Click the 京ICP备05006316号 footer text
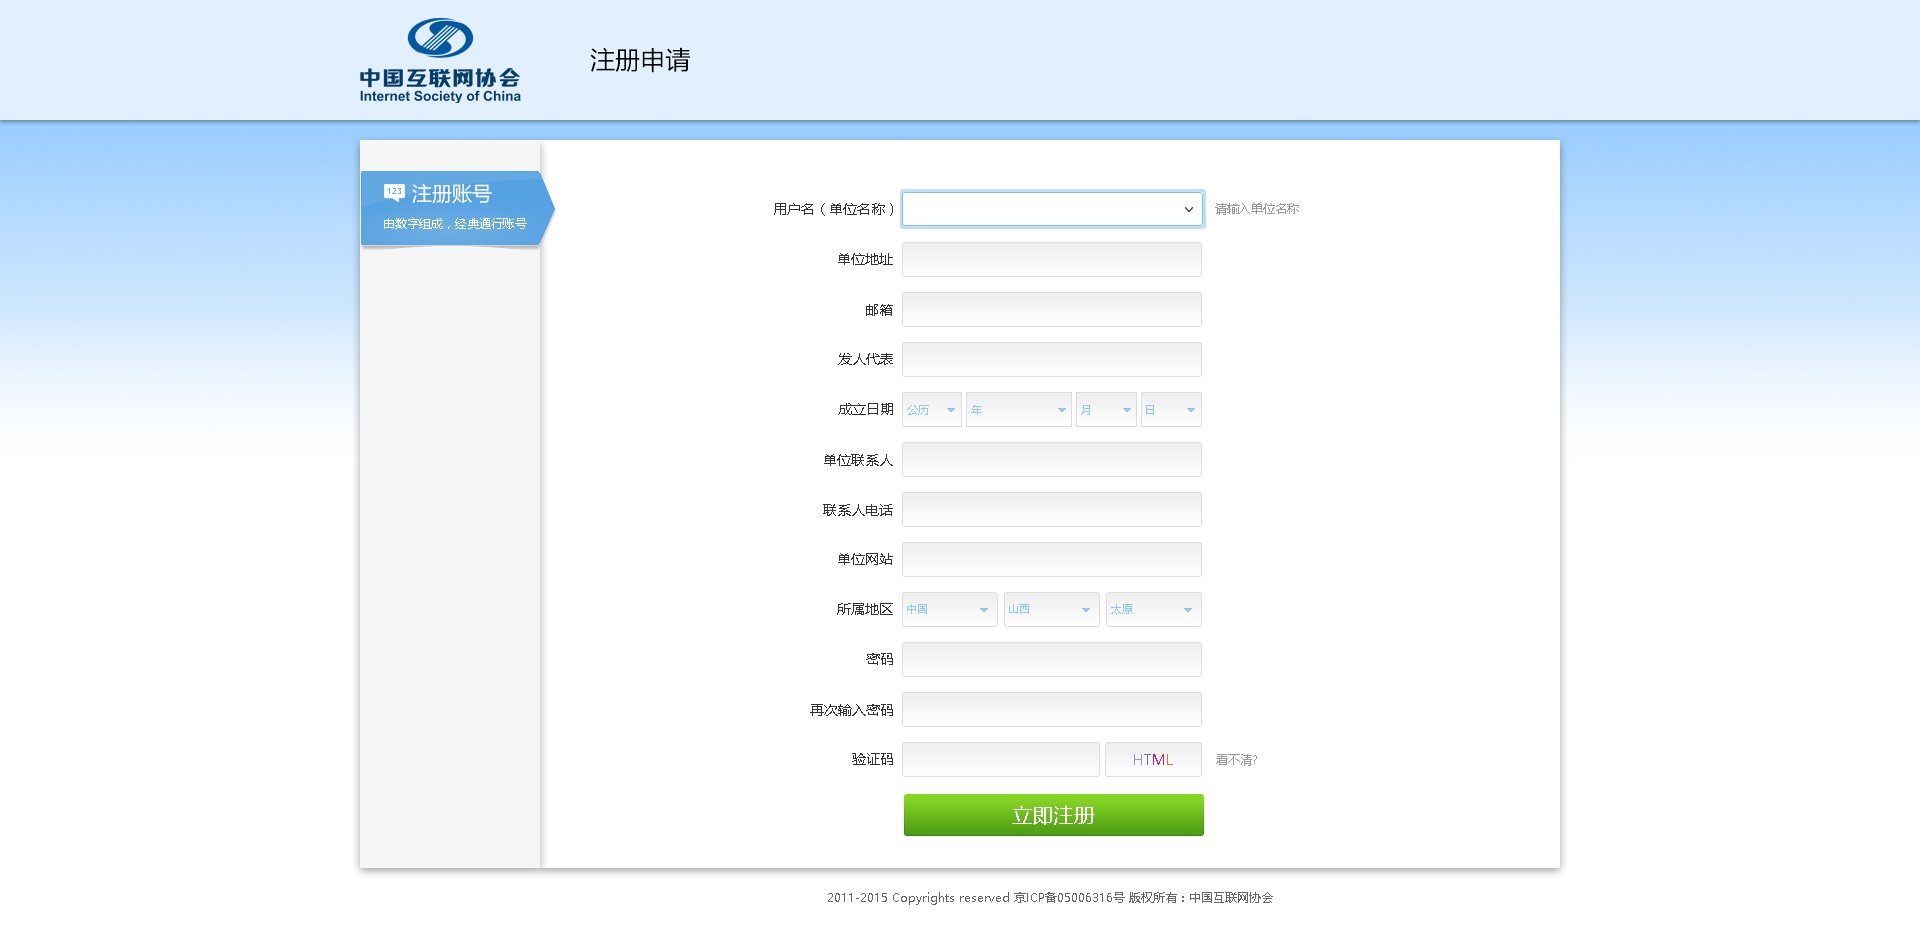 point(1069,898)
